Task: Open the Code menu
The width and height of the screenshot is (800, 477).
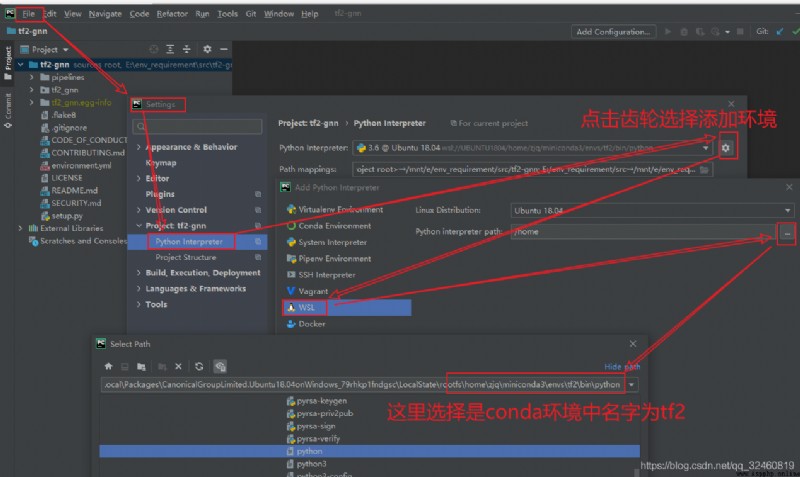Action: click(139, 14)
